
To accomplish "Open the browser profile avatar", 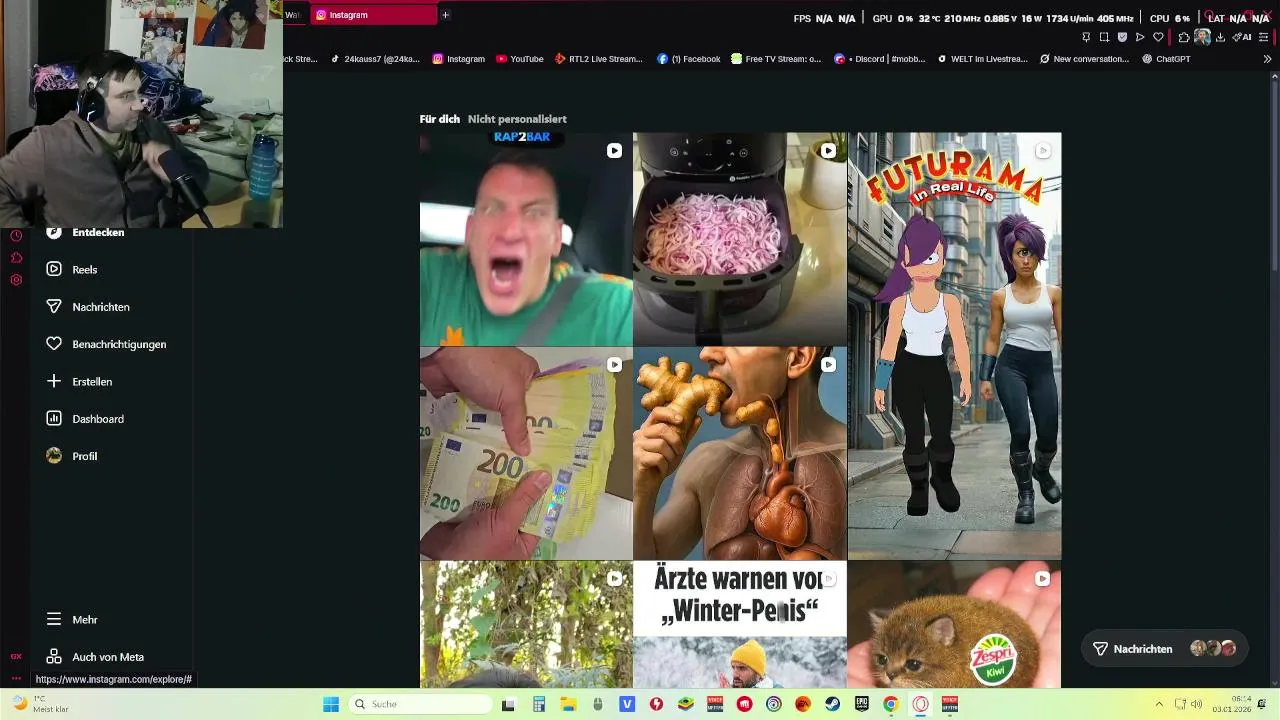I will [x=1202, y=37].
